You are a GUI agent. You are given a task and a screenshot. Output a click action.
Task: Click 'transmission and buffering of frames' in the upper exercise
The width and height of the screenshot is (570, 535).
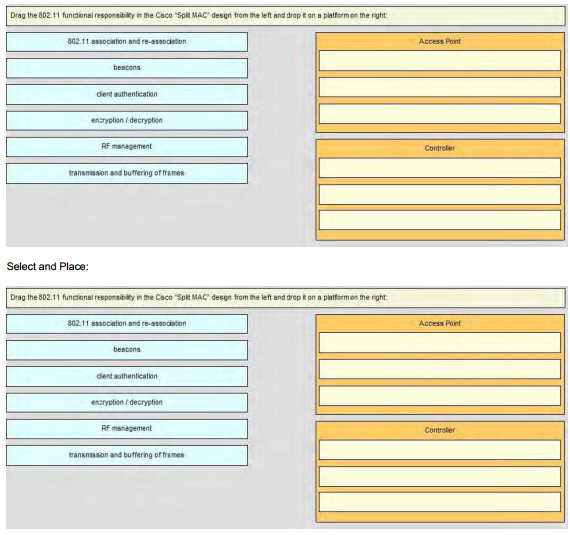tap(127, 173)
